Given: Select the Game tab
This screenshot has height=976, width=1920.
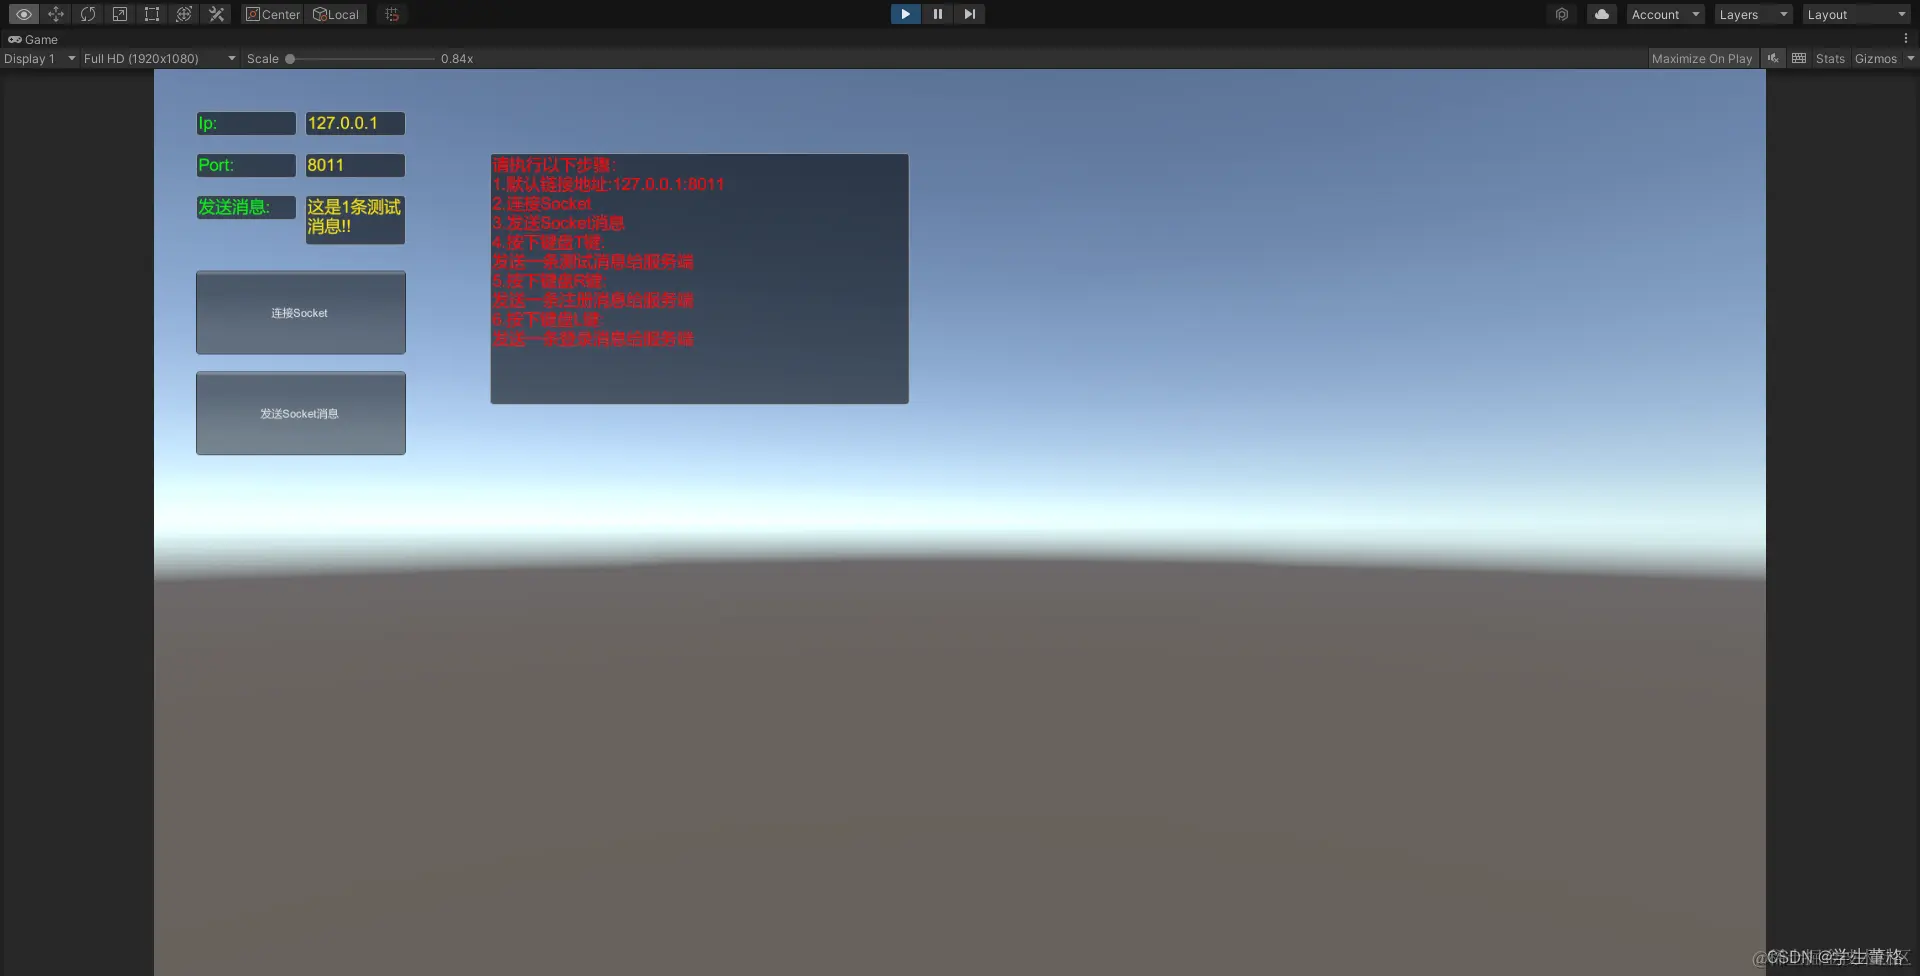Looking at the screenshot, I should tap(33, 39).
